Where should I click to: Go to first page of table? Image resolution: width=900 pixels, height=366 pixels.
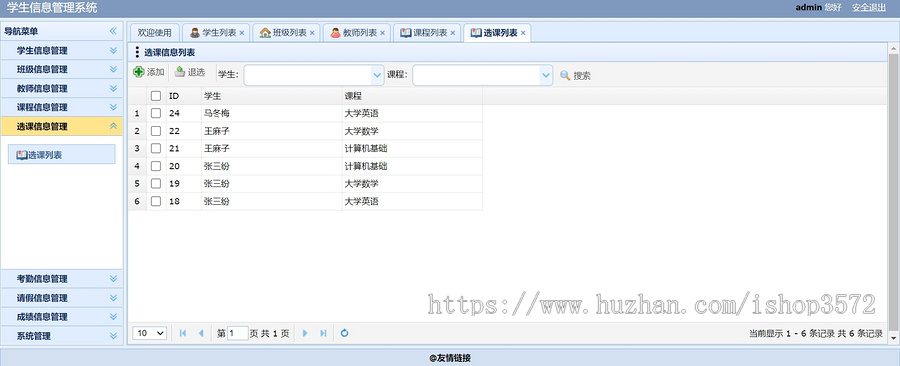pyautogui.click(x=183, y=333)
